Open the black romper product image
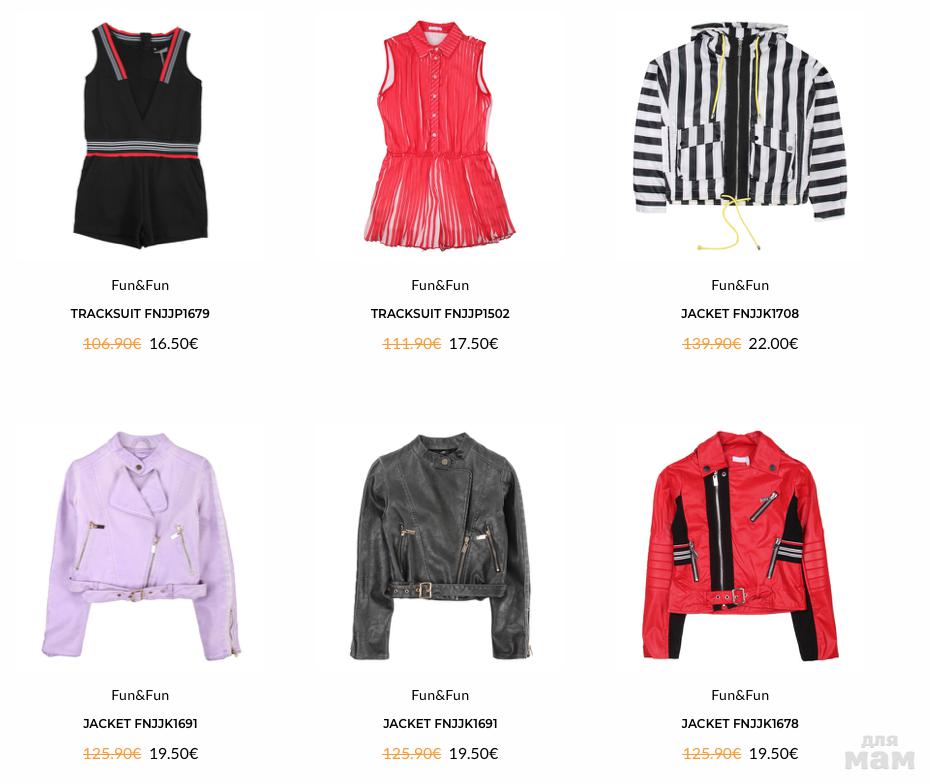Screen dimensions: 930x784 click(x=141, y=136)
